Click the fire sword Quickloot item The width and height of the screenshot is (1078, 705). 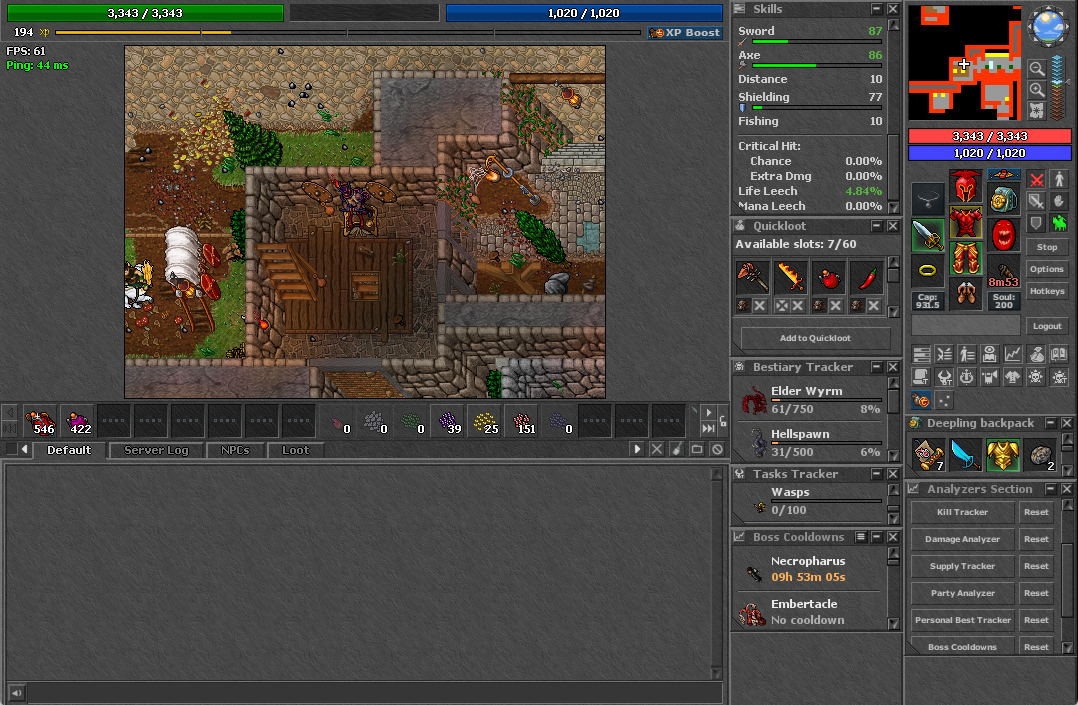pos(790,277)
